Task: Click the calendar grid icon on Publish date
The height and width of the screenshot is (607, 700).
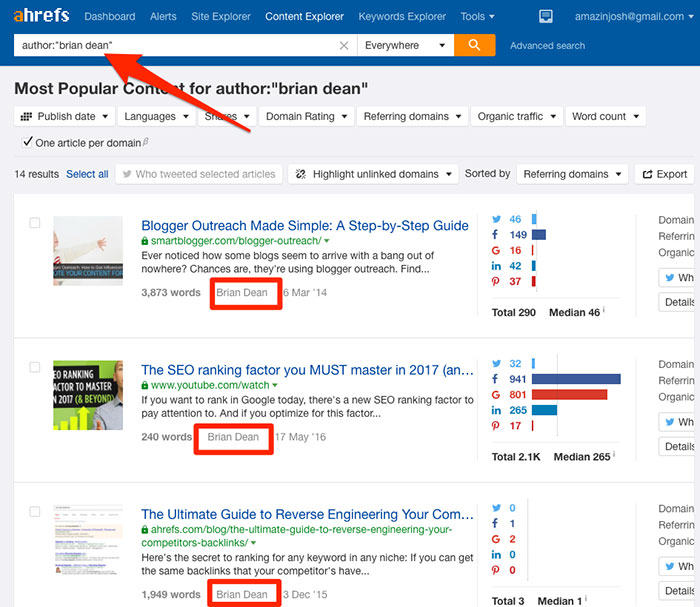Action: (x=26, y=116)
